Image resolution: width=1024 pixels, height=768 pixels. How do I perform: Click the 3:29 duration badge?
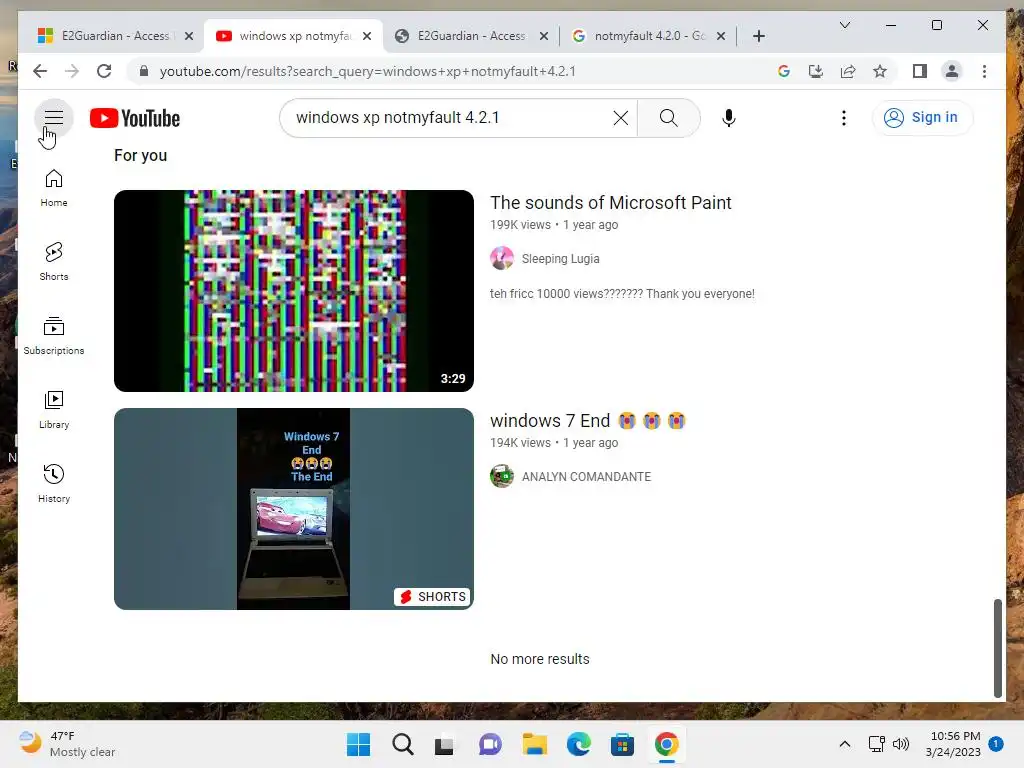coord(453,379)
